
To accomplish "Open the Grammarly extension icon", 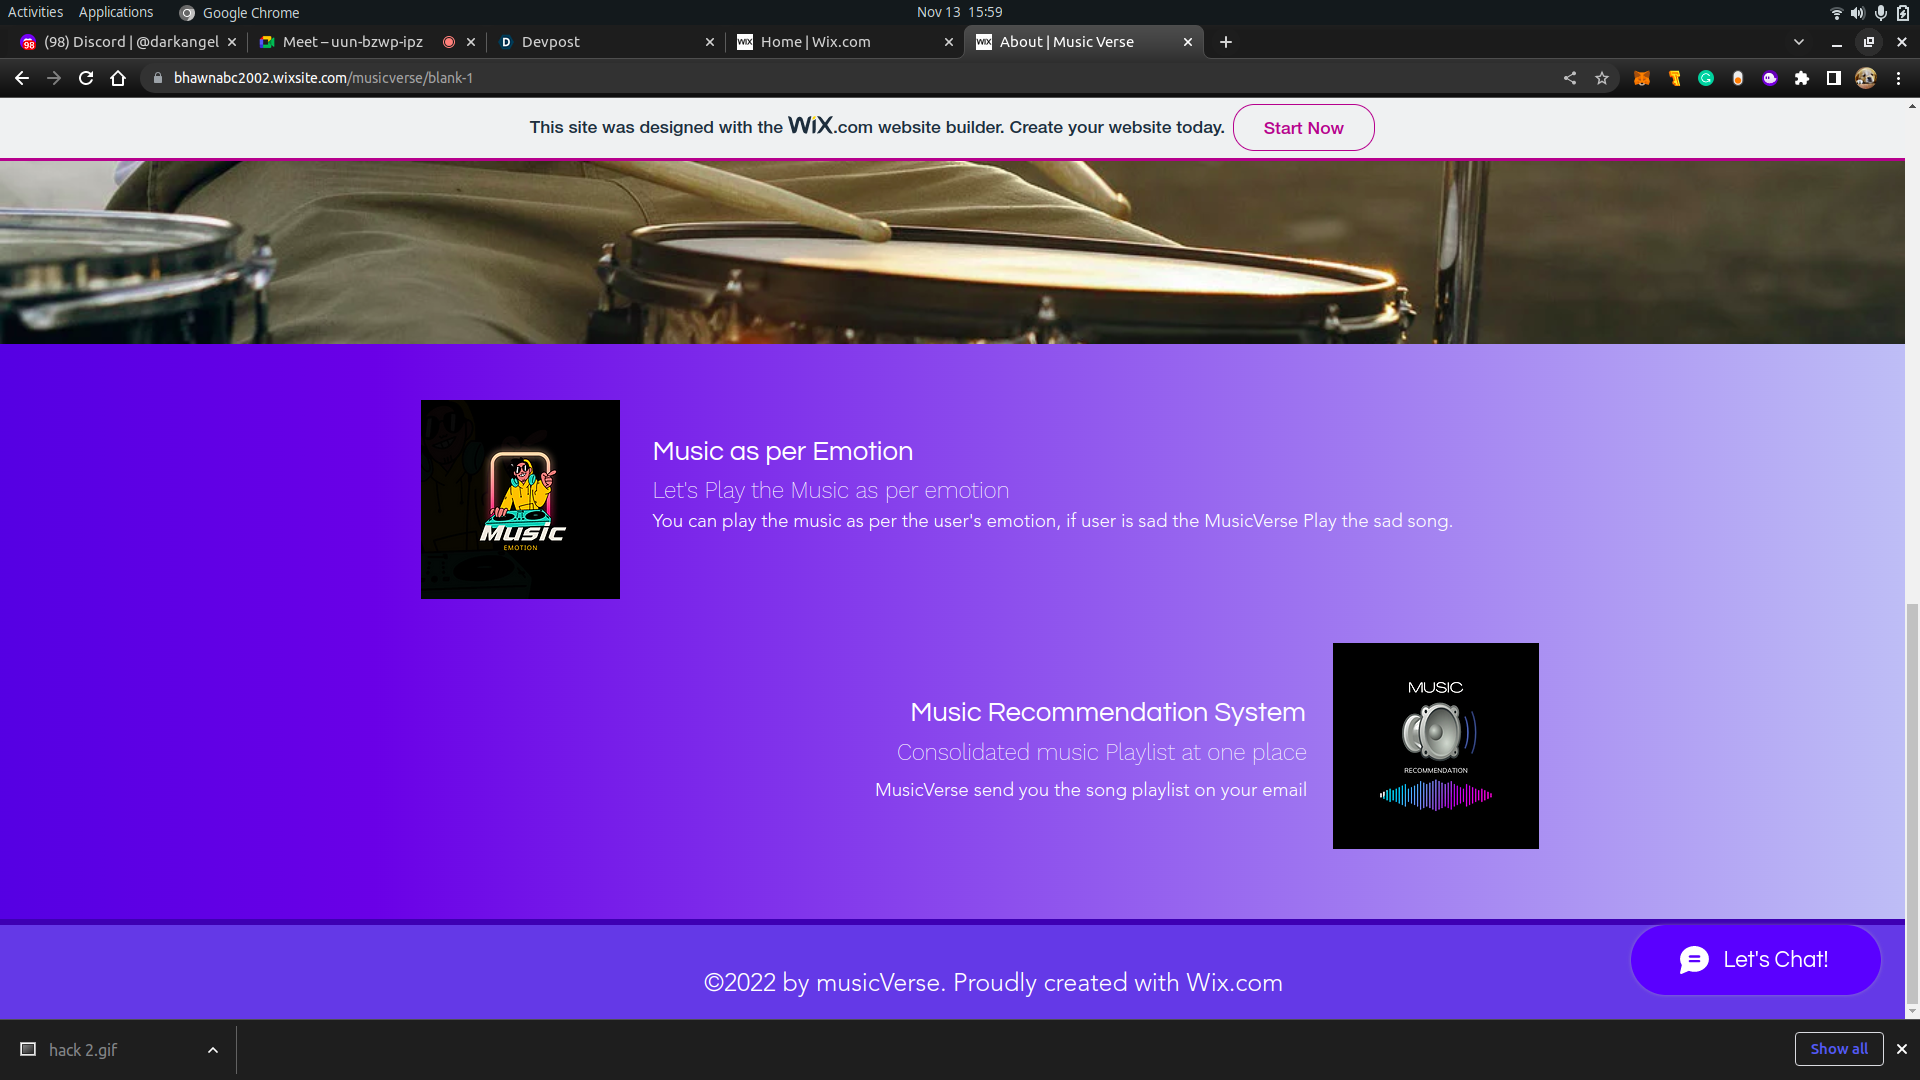I will coord(1706,78).
